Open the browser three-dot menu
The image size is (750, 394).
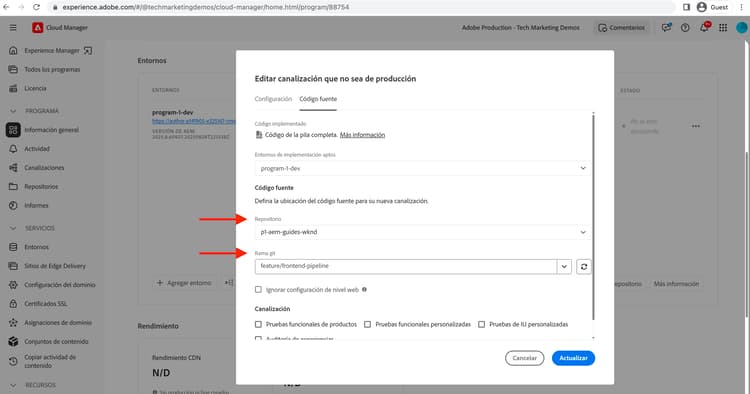pyautogui.click(x=741, y=7)
